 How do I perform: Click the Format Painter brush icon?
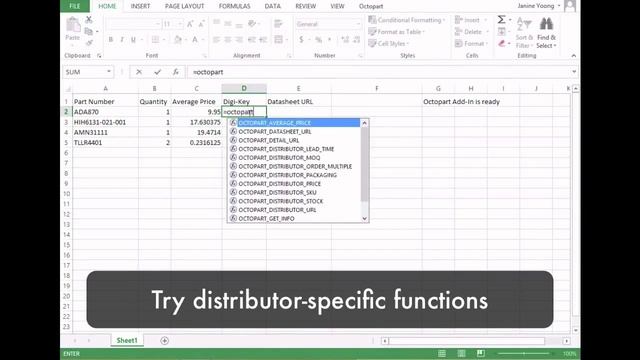click(89, 43)
